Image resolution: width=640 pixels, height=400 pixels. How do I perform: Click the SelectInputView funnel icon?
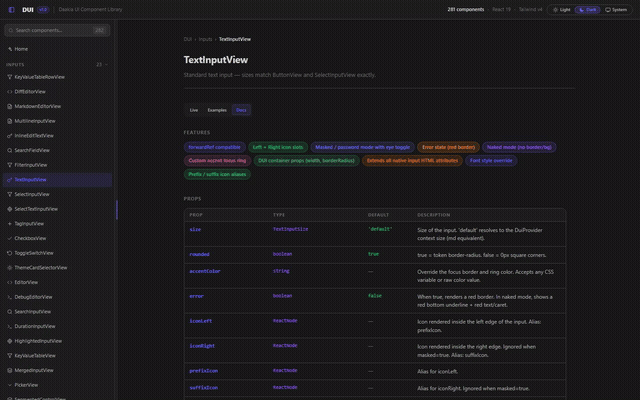(x=10, y=194)
